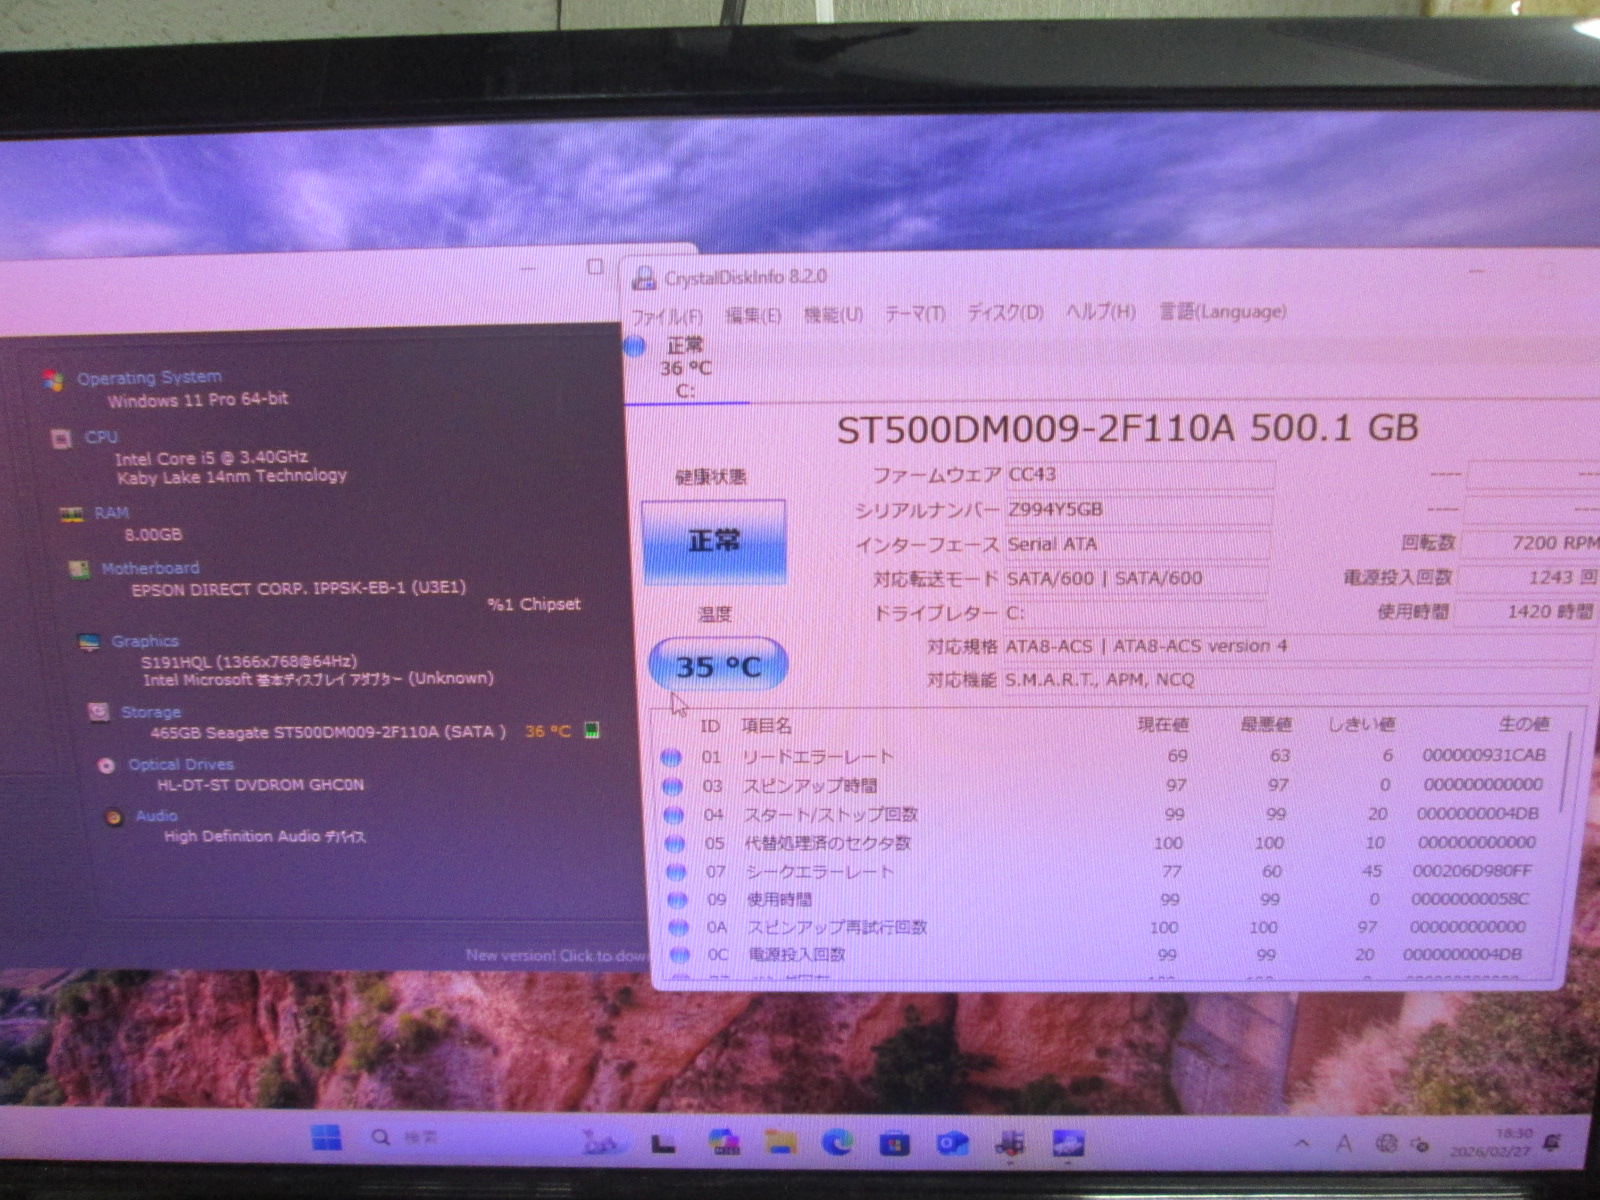1600x1200 pixels.
Task: Click the Storage drive icon in Speccy
Action: [x=98, y=711]
